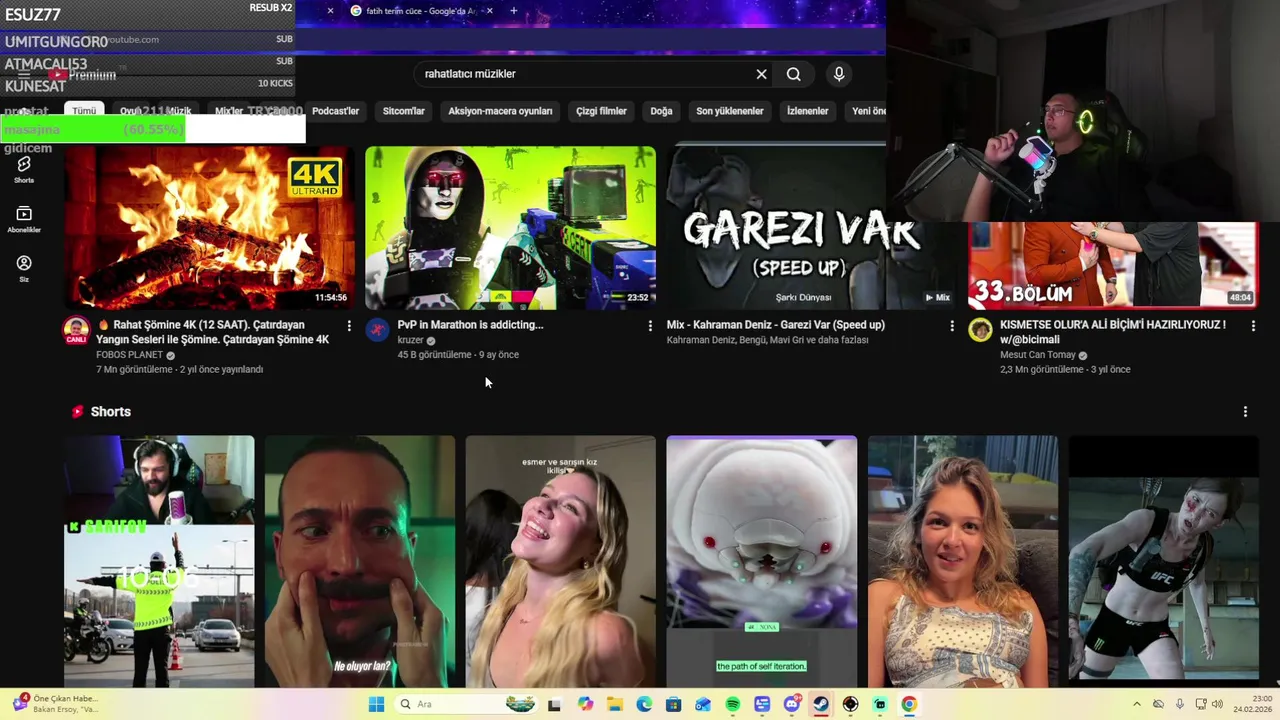Open options menu for Garezi Var mix
This screenshot has height=720, width=1280.
[951, 326]
